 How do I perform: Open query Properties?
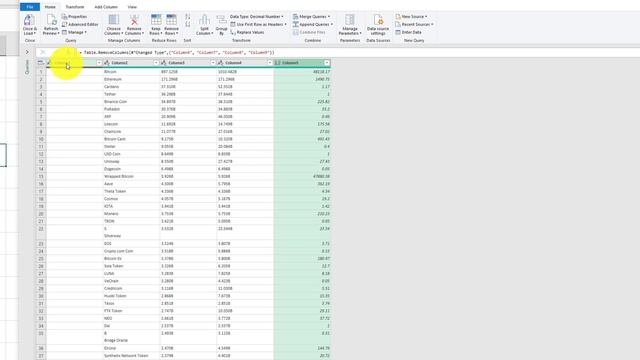[x=74, y=17]
